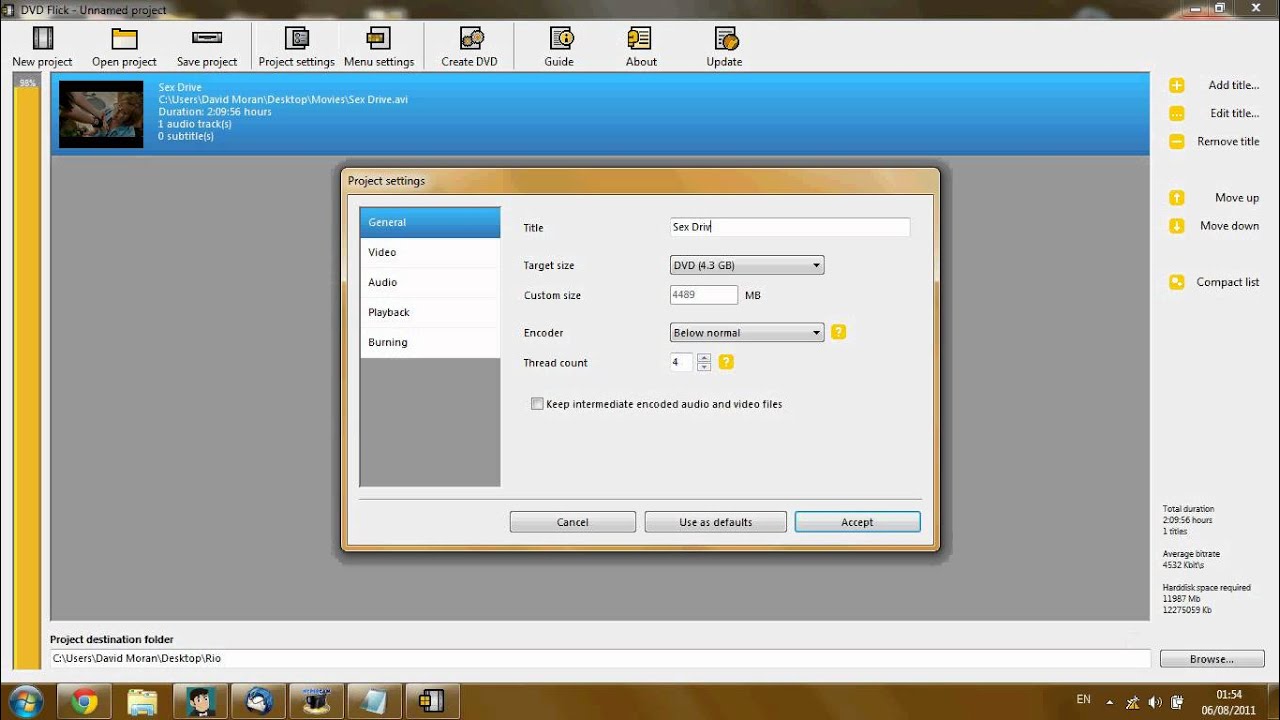Image resolution: width=1280 pixels, height=720 pixels.
Task: Show hidden system tray icons
Action: point(1109,701)
